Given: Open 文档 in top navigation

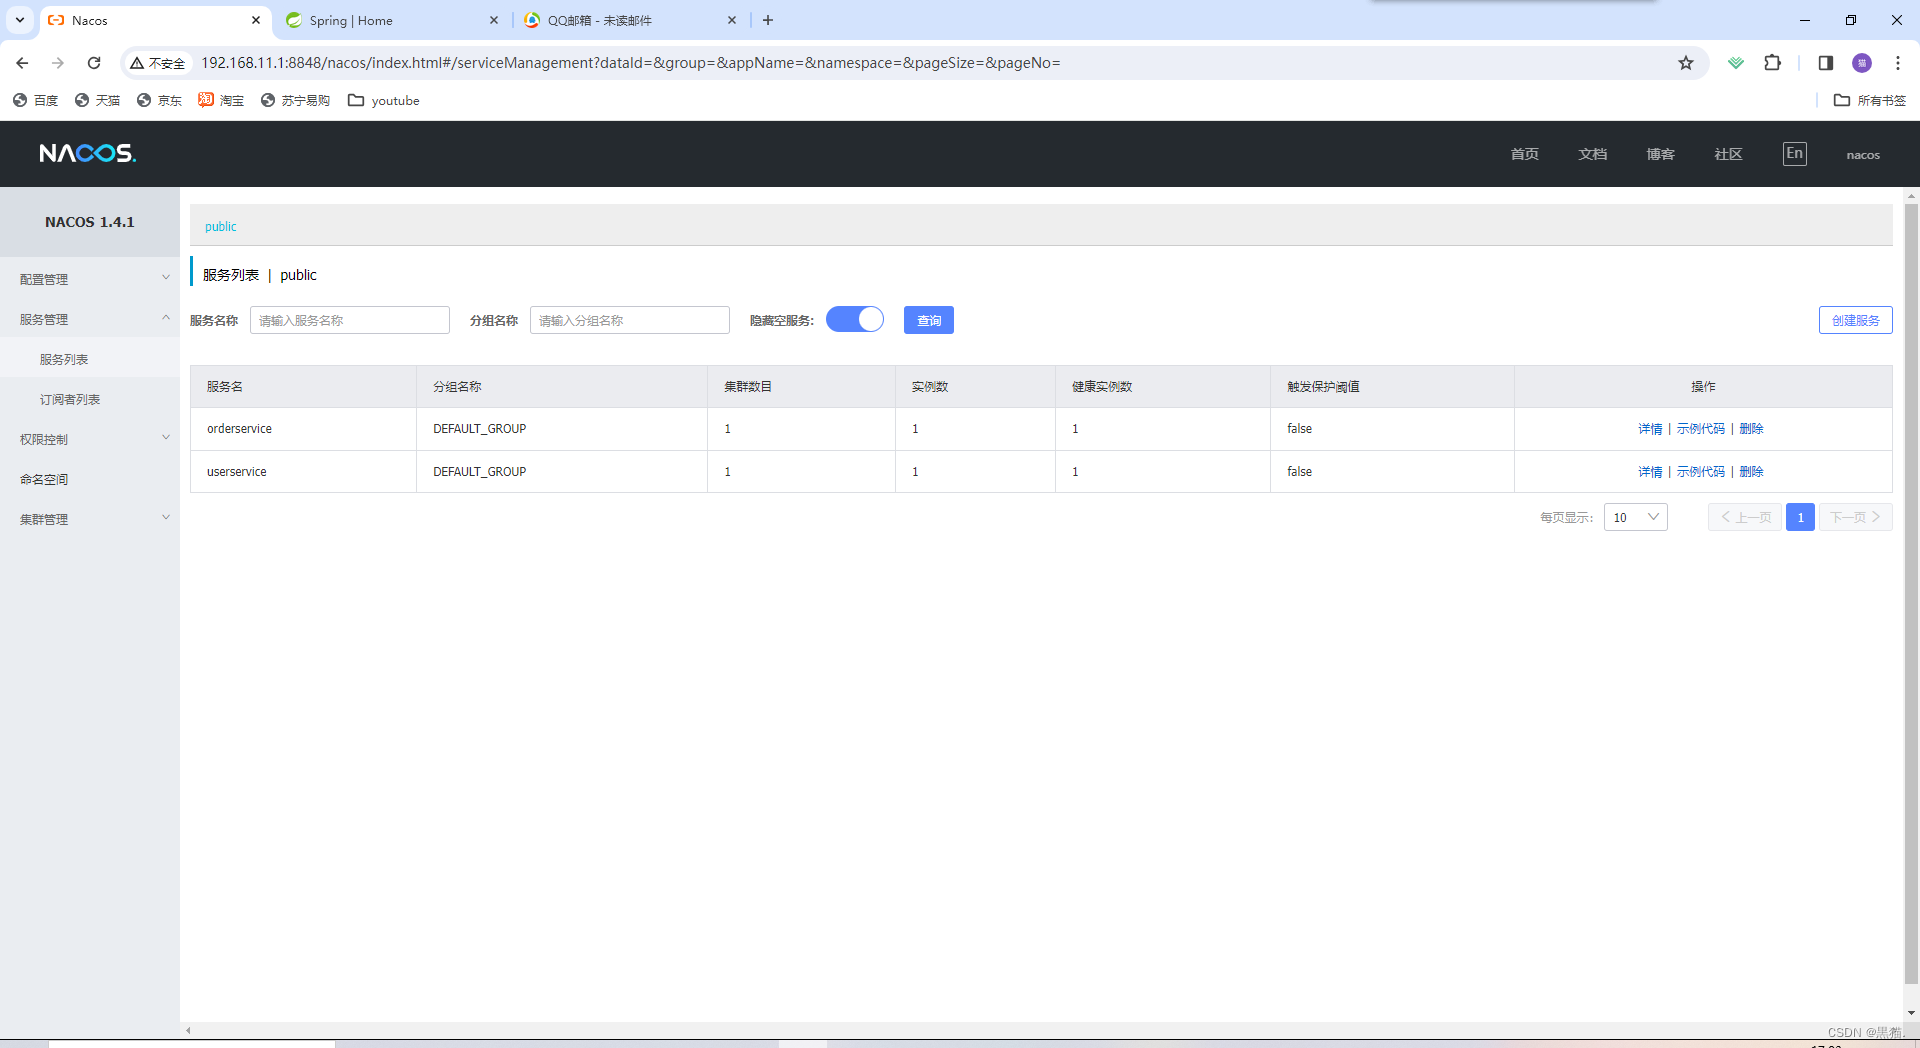Looking at the screenshot, I should click(1593, 154).
